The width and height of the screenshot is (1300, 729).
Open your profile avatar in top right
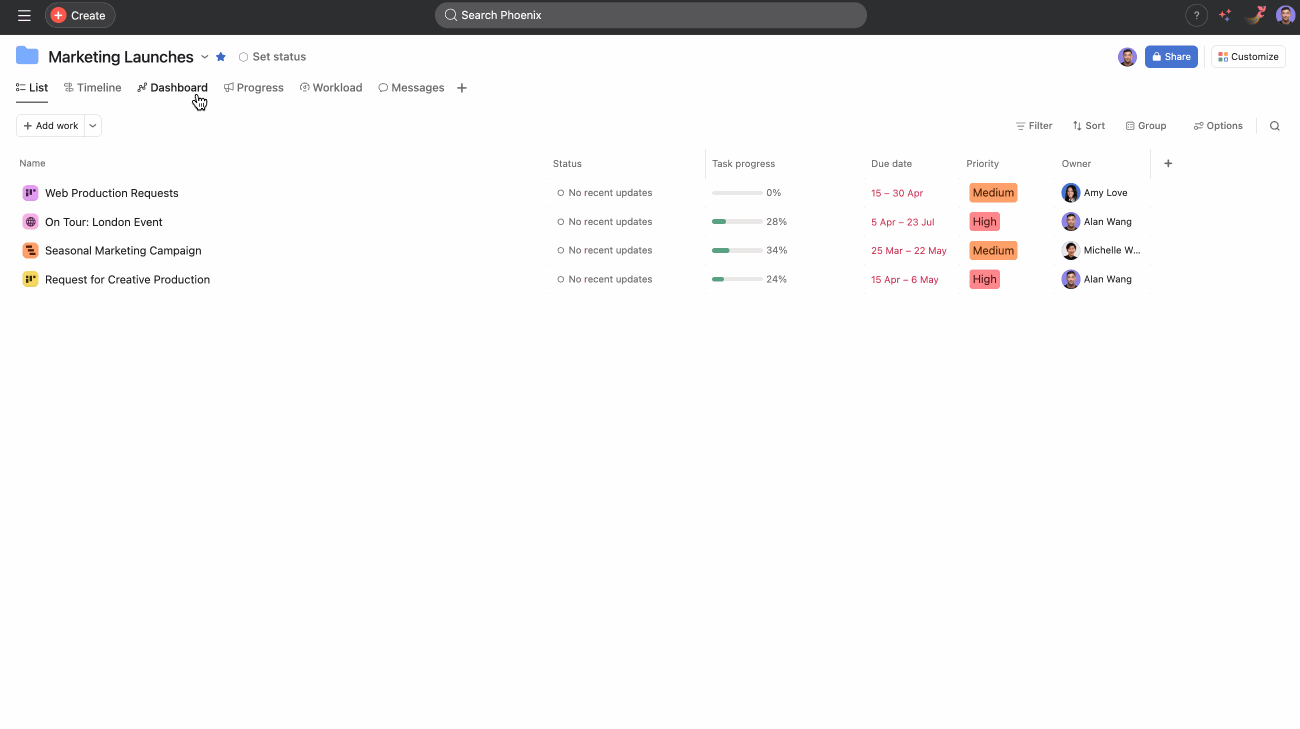(x=1285, y=15)
